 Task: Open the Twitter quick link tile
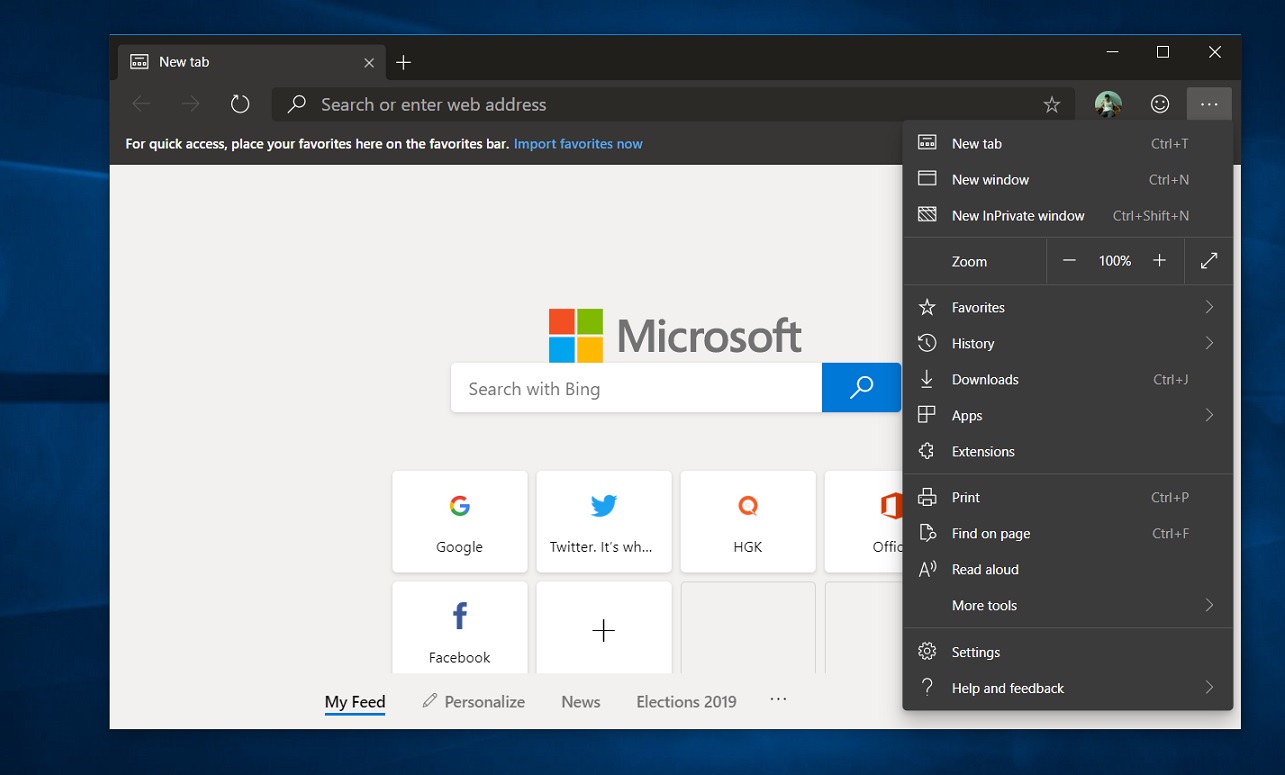[x=603, y=521]
